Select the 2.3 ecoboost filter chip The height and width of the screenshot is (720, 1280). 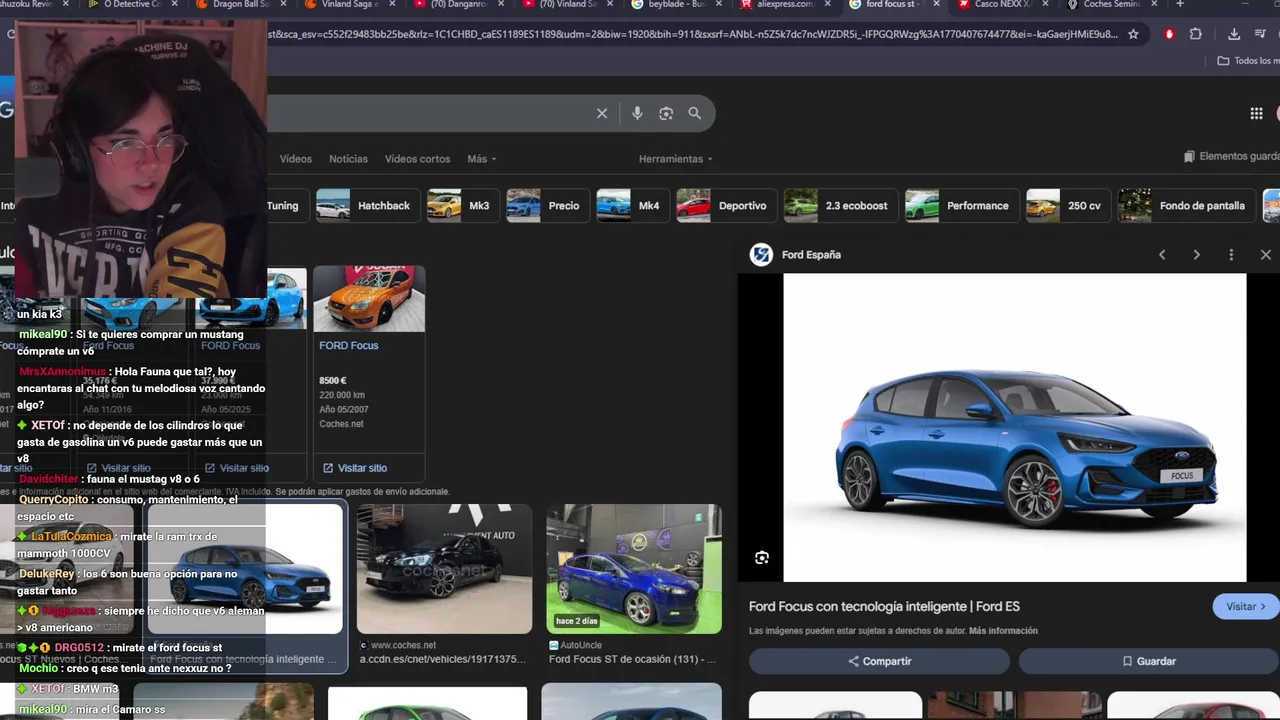pos(841,206)
